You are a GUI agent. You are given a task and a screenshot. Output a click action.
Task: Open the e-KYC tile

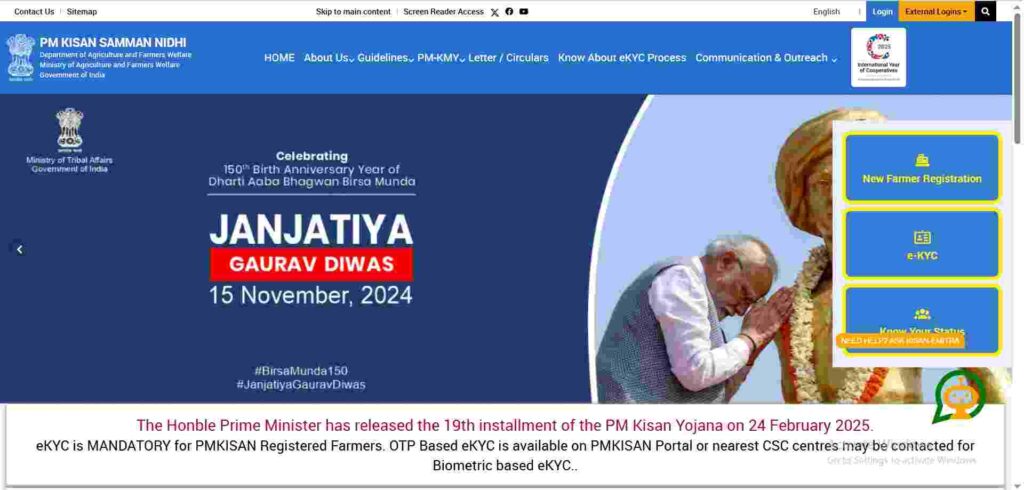pyautogui.click(x=921, y=244)
